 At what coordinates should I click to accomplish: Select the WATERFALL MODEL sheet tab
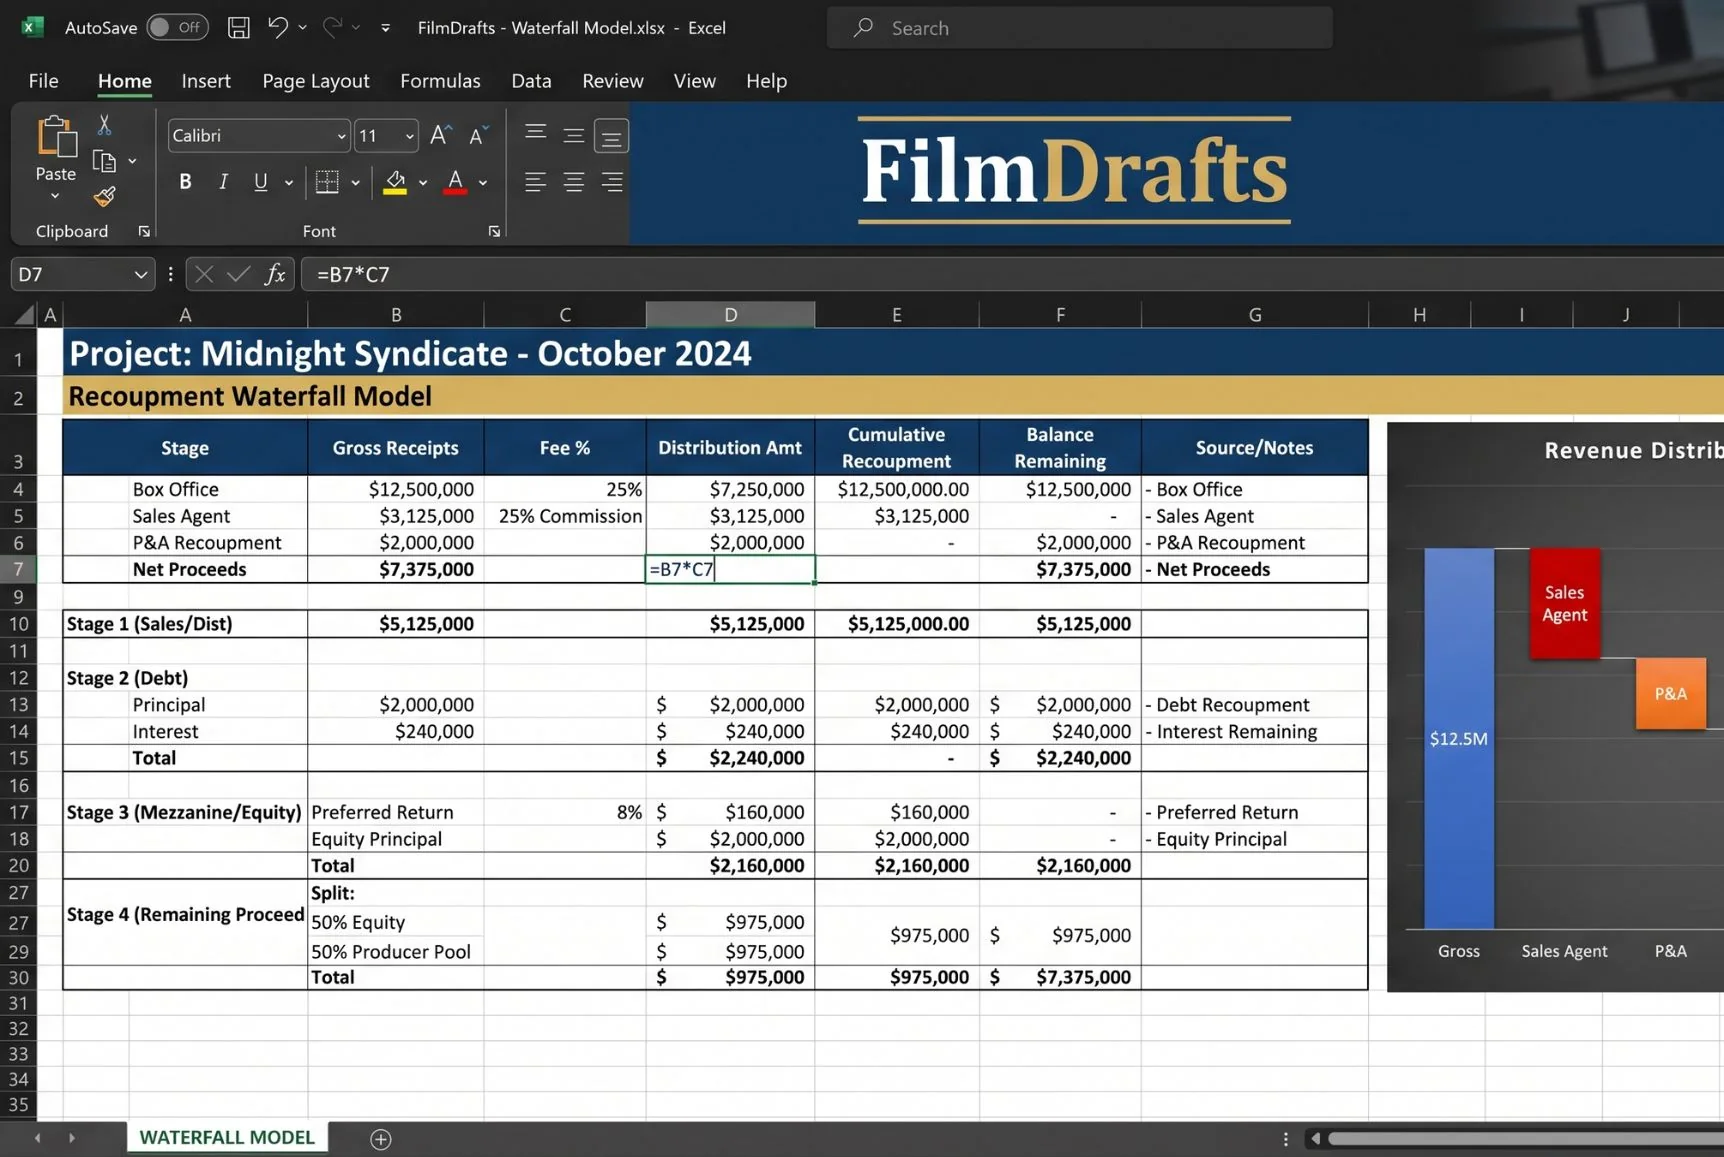pyautogui.click(x=227, y=1137)
